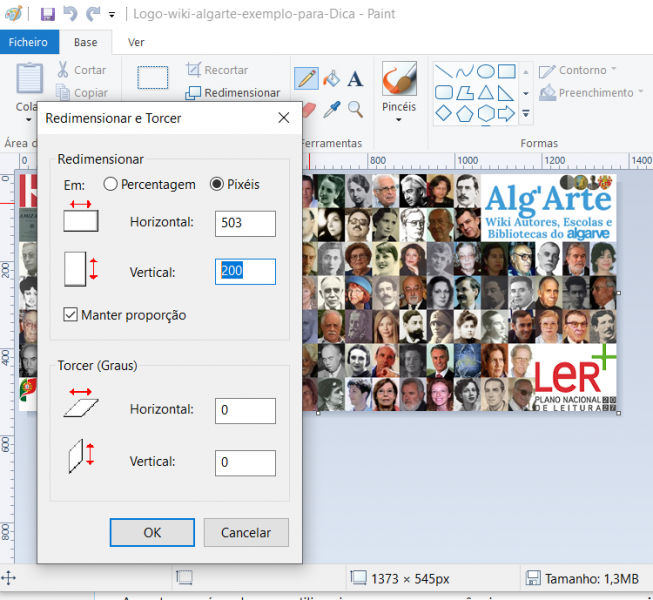The image size is (653, 600).
Task: Click the Torcer Vertical degrees field
Action: click(245, 463)
